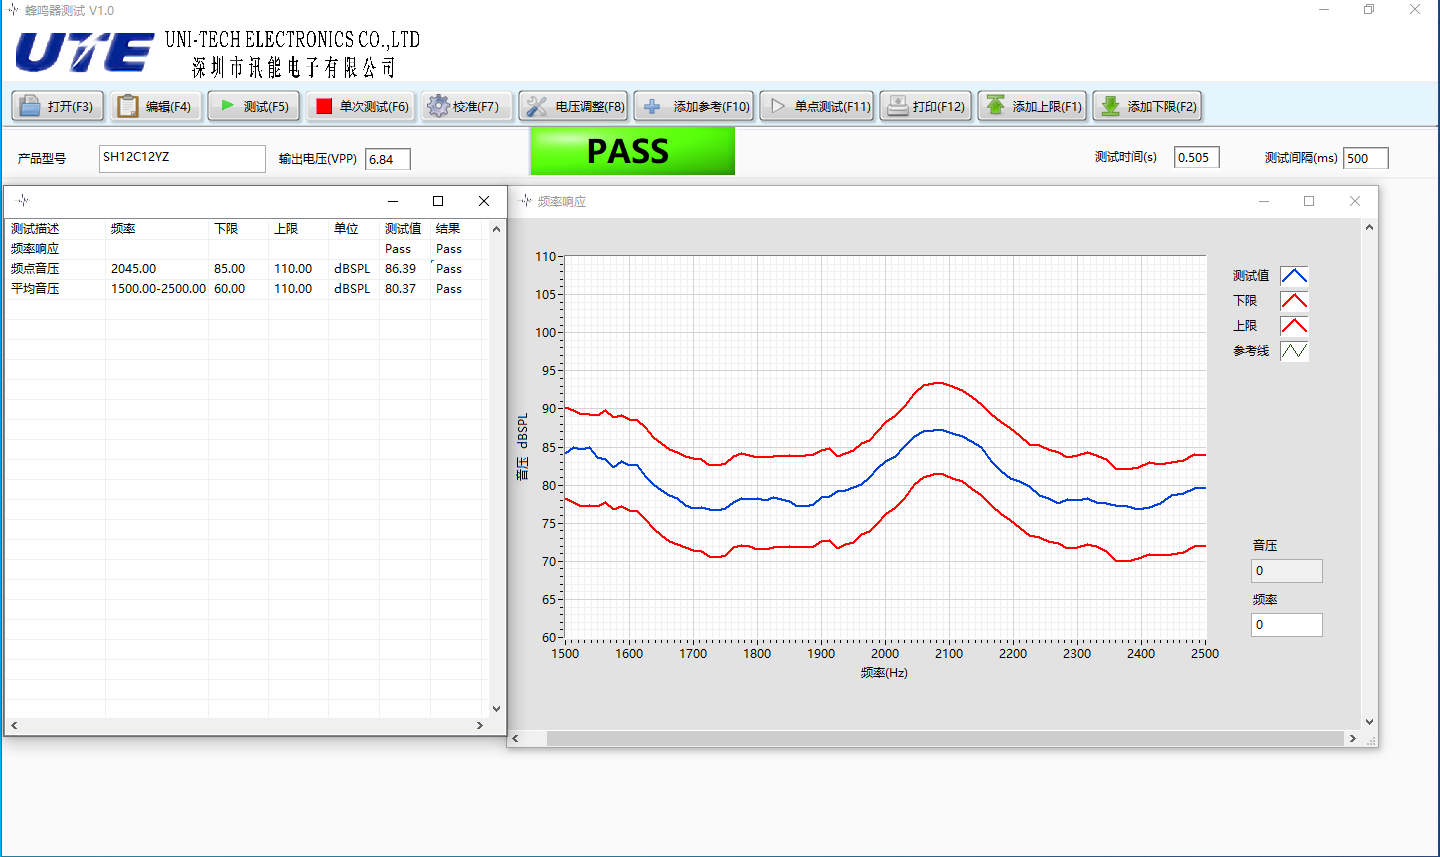Viewport: 1440px width, 857px height.
Task: Click the 编辑(F4) clipboard edit button
Action: (x=155, y=106)
